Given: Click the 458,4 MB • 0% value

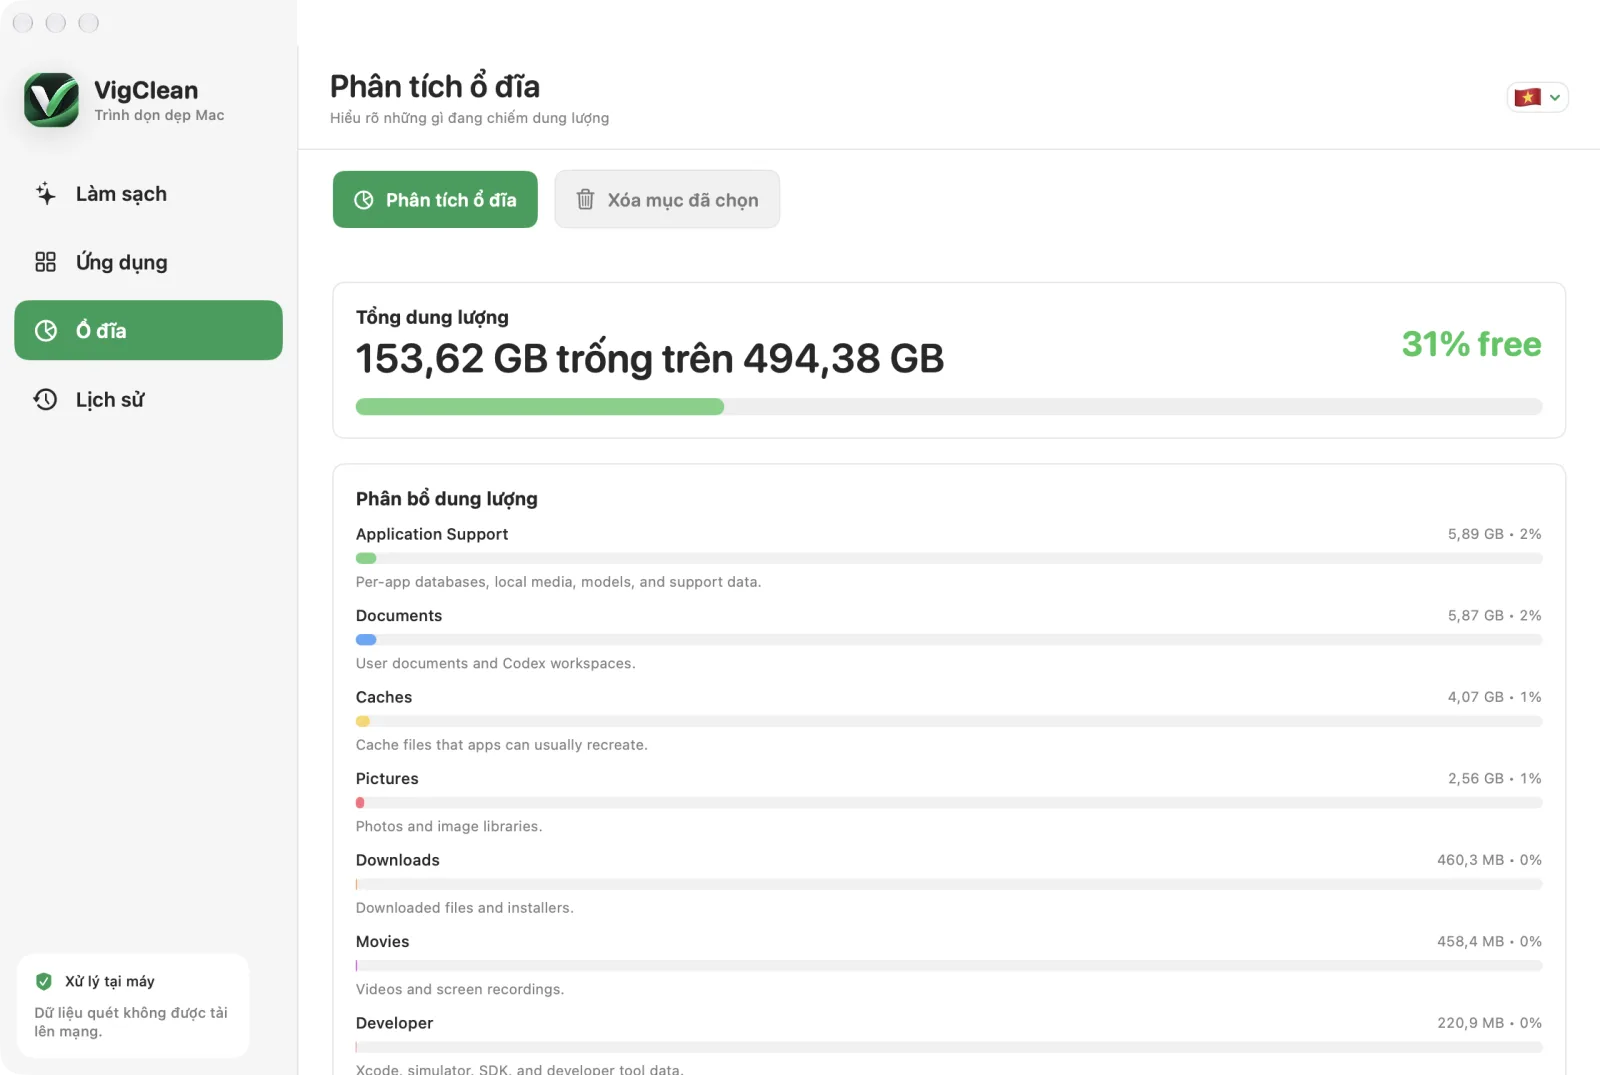Looking at the screenshot, I should (x=1490, y=942).
